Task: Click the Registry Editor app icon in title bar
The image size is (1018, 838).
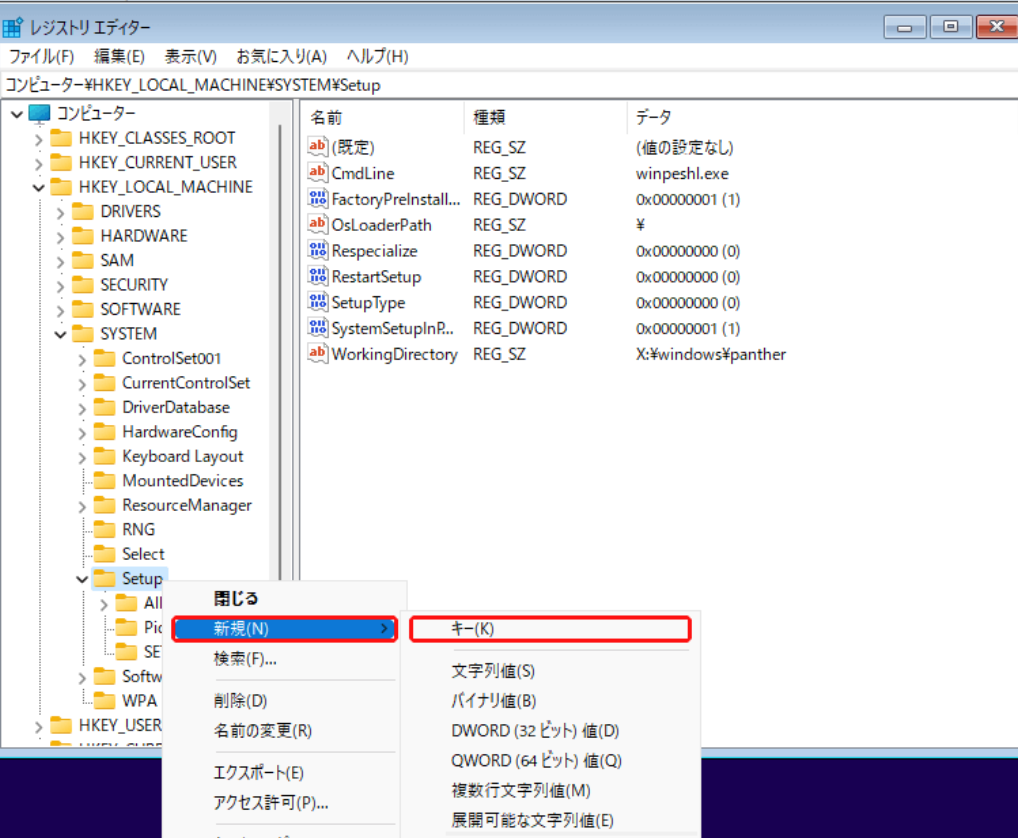Action: click(12, 27)
